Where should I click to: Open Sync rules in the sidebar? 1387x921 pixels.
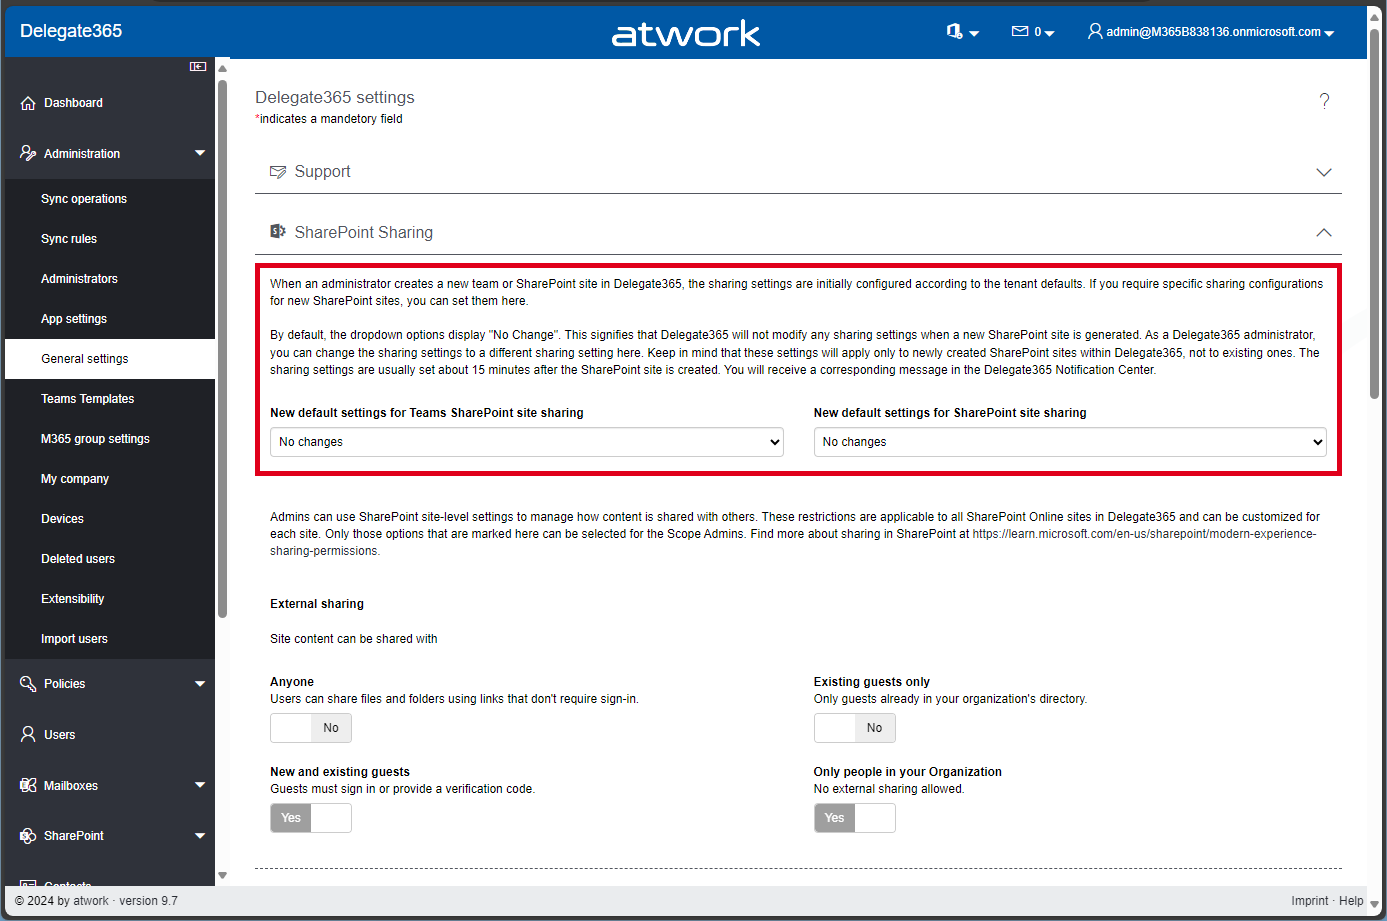pos(69,239)
